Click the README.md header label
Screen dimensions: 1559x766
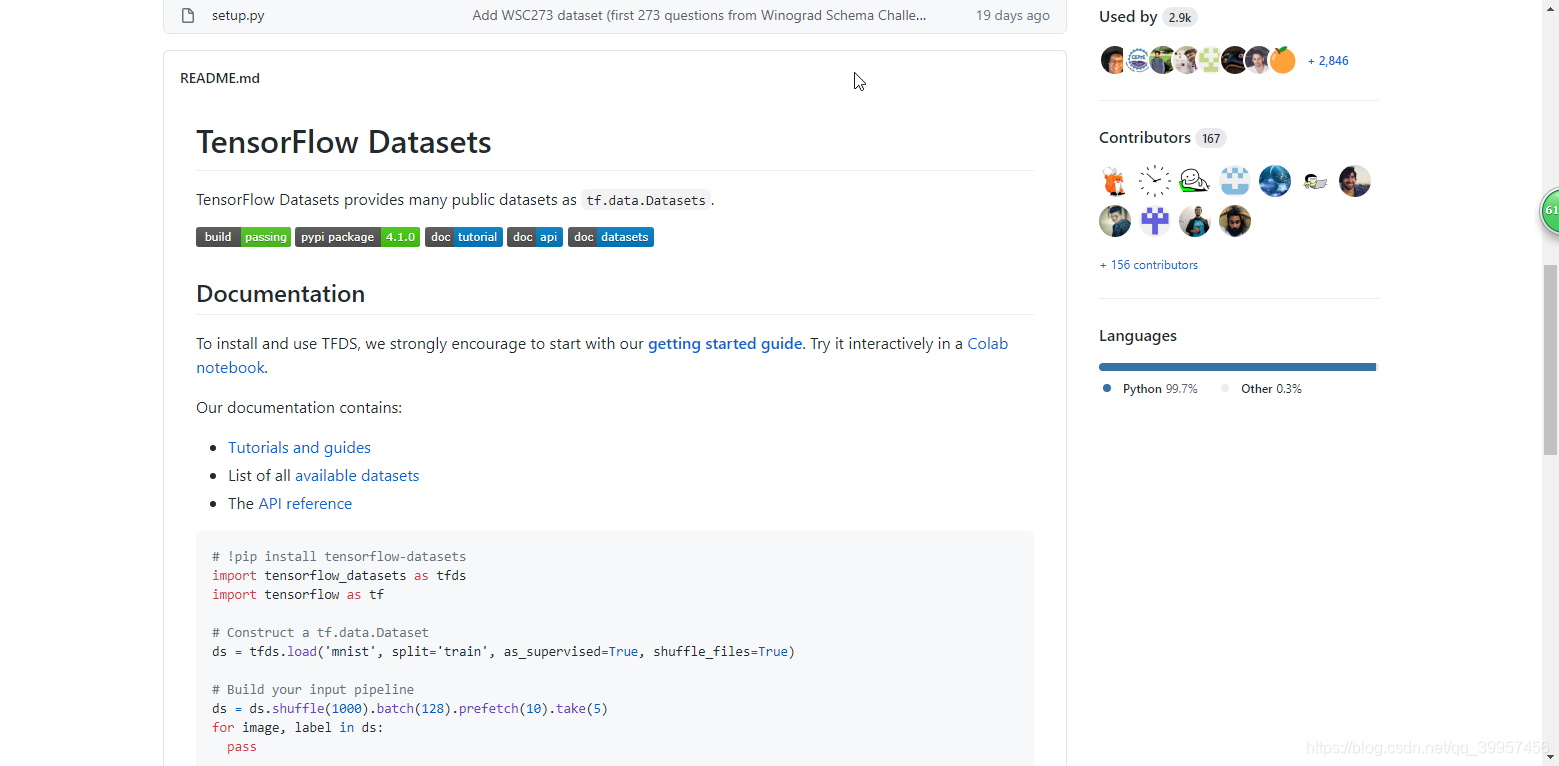click(220, 78)
